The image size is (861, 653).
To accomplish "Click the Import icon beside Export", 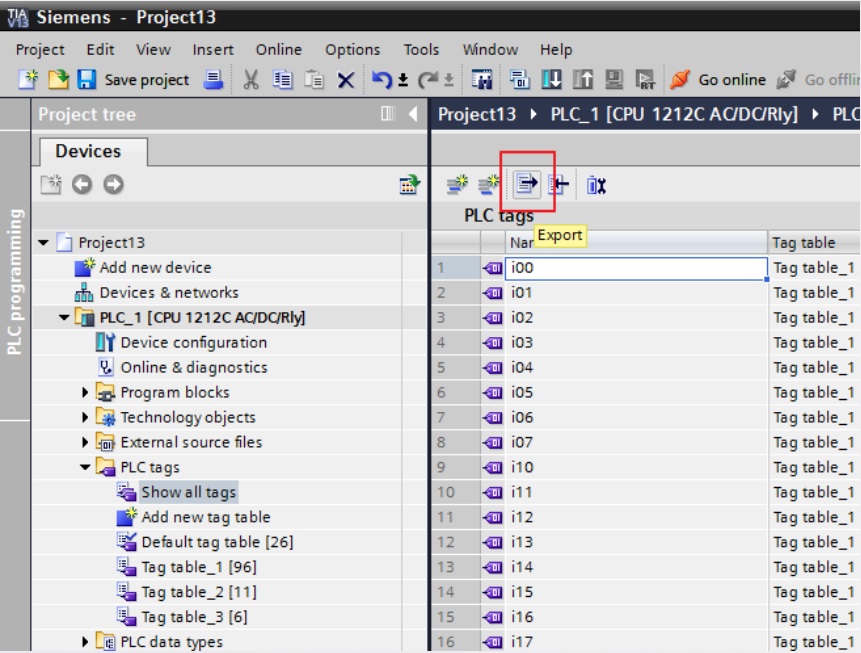I will coord(558,185).
